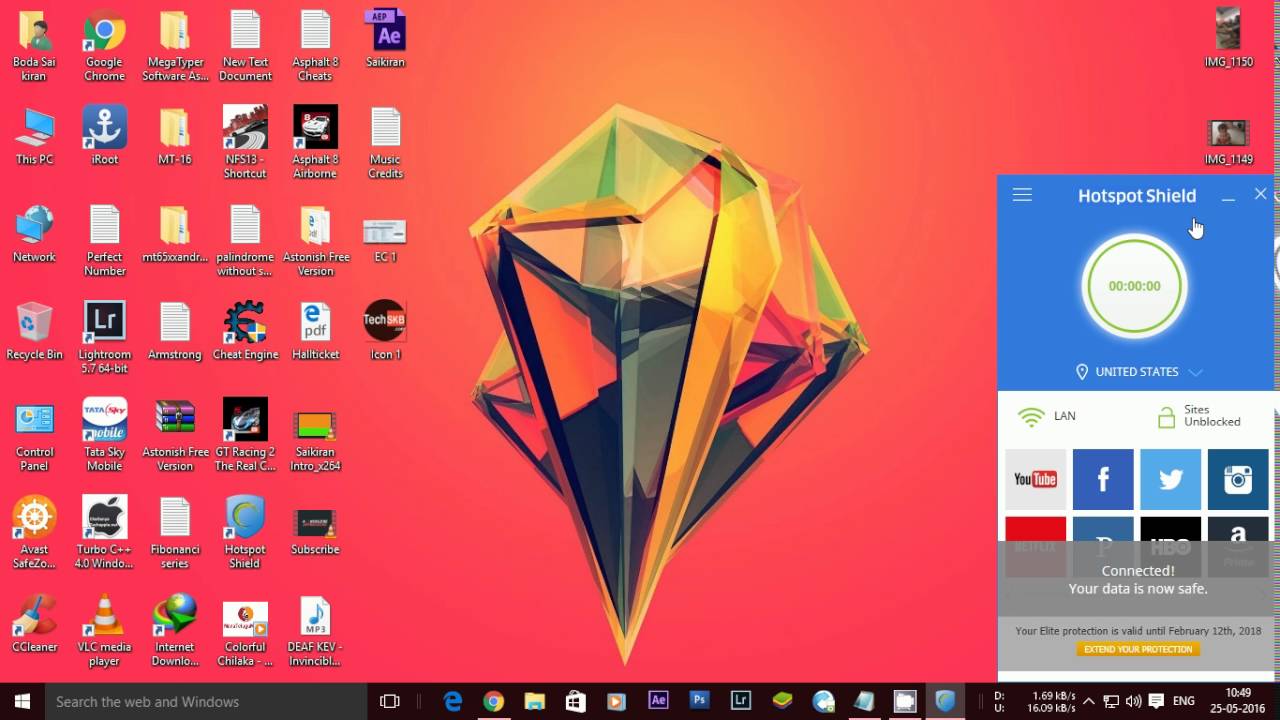The height and width of the screenshot is (720, 1280).
Task: Select the Recycle Bin icon
Action: click(34, 331)
